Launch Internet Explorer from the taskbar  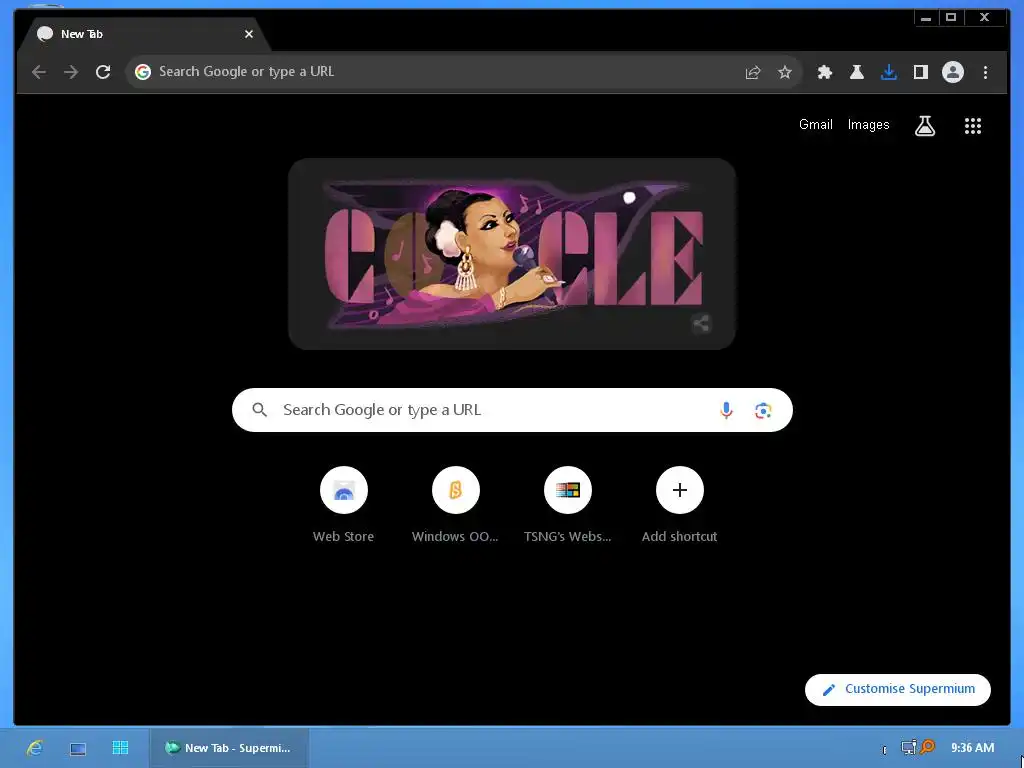point(35,748)
